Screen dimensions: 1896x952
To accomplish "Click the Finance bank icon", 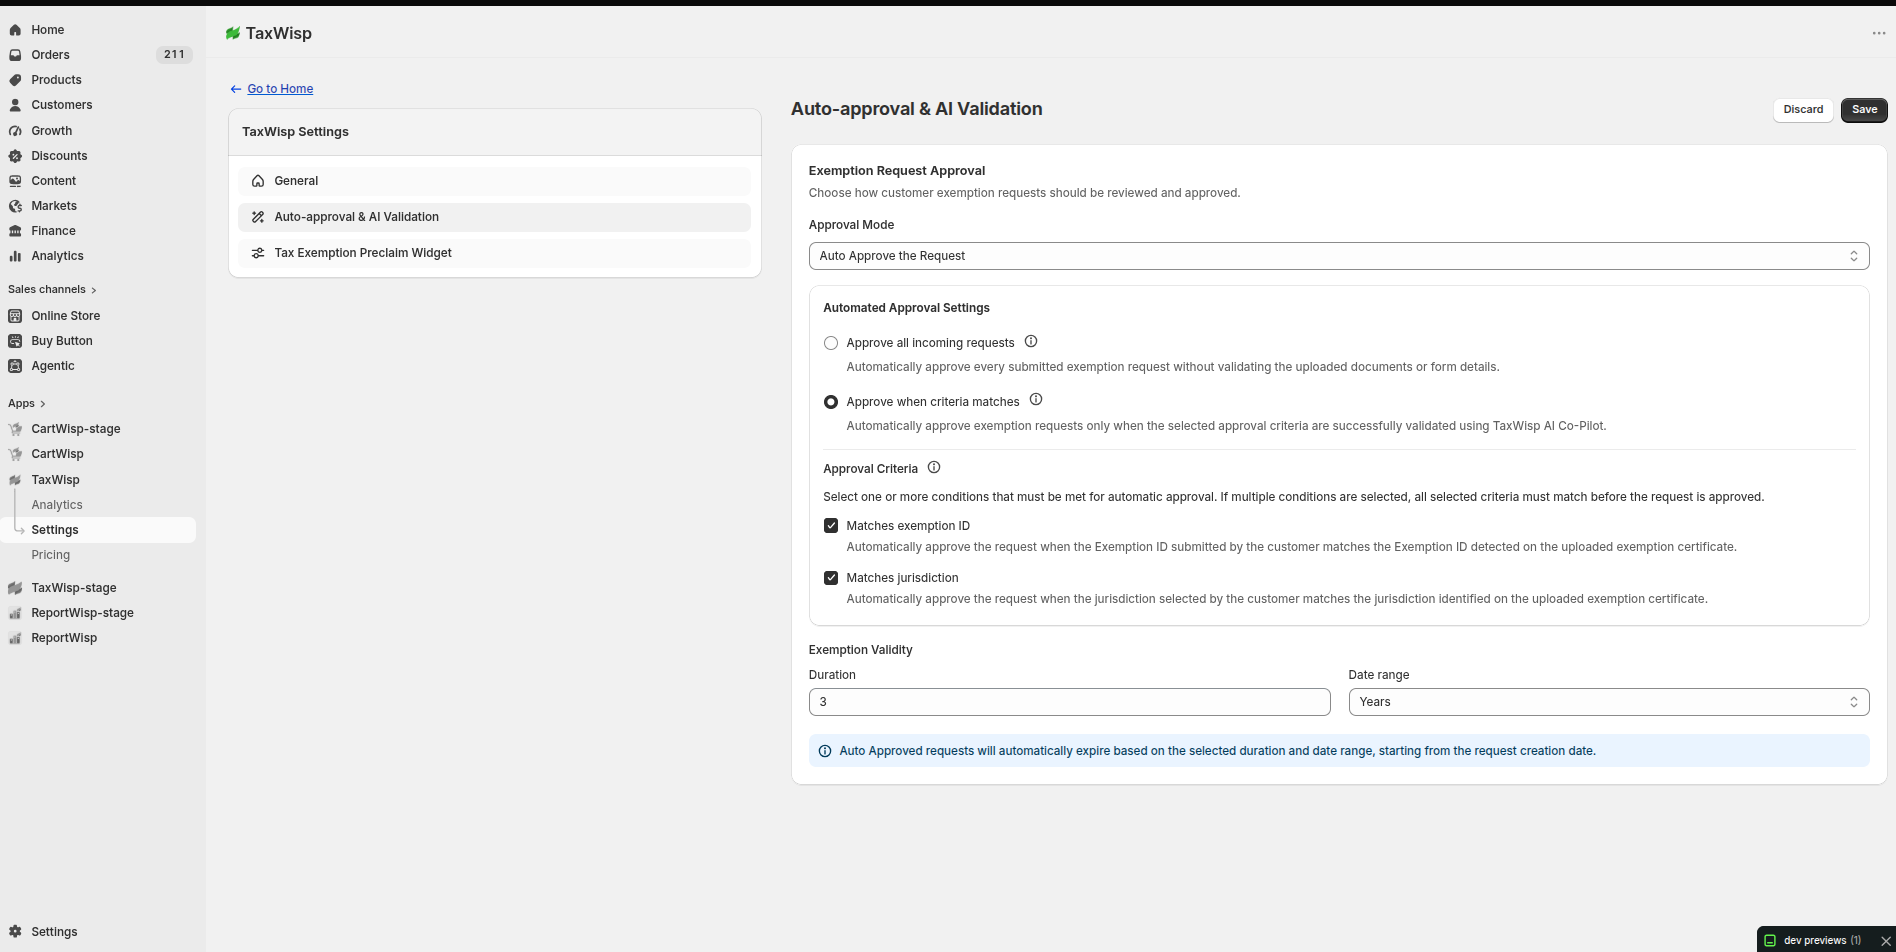I will [15, 231].
